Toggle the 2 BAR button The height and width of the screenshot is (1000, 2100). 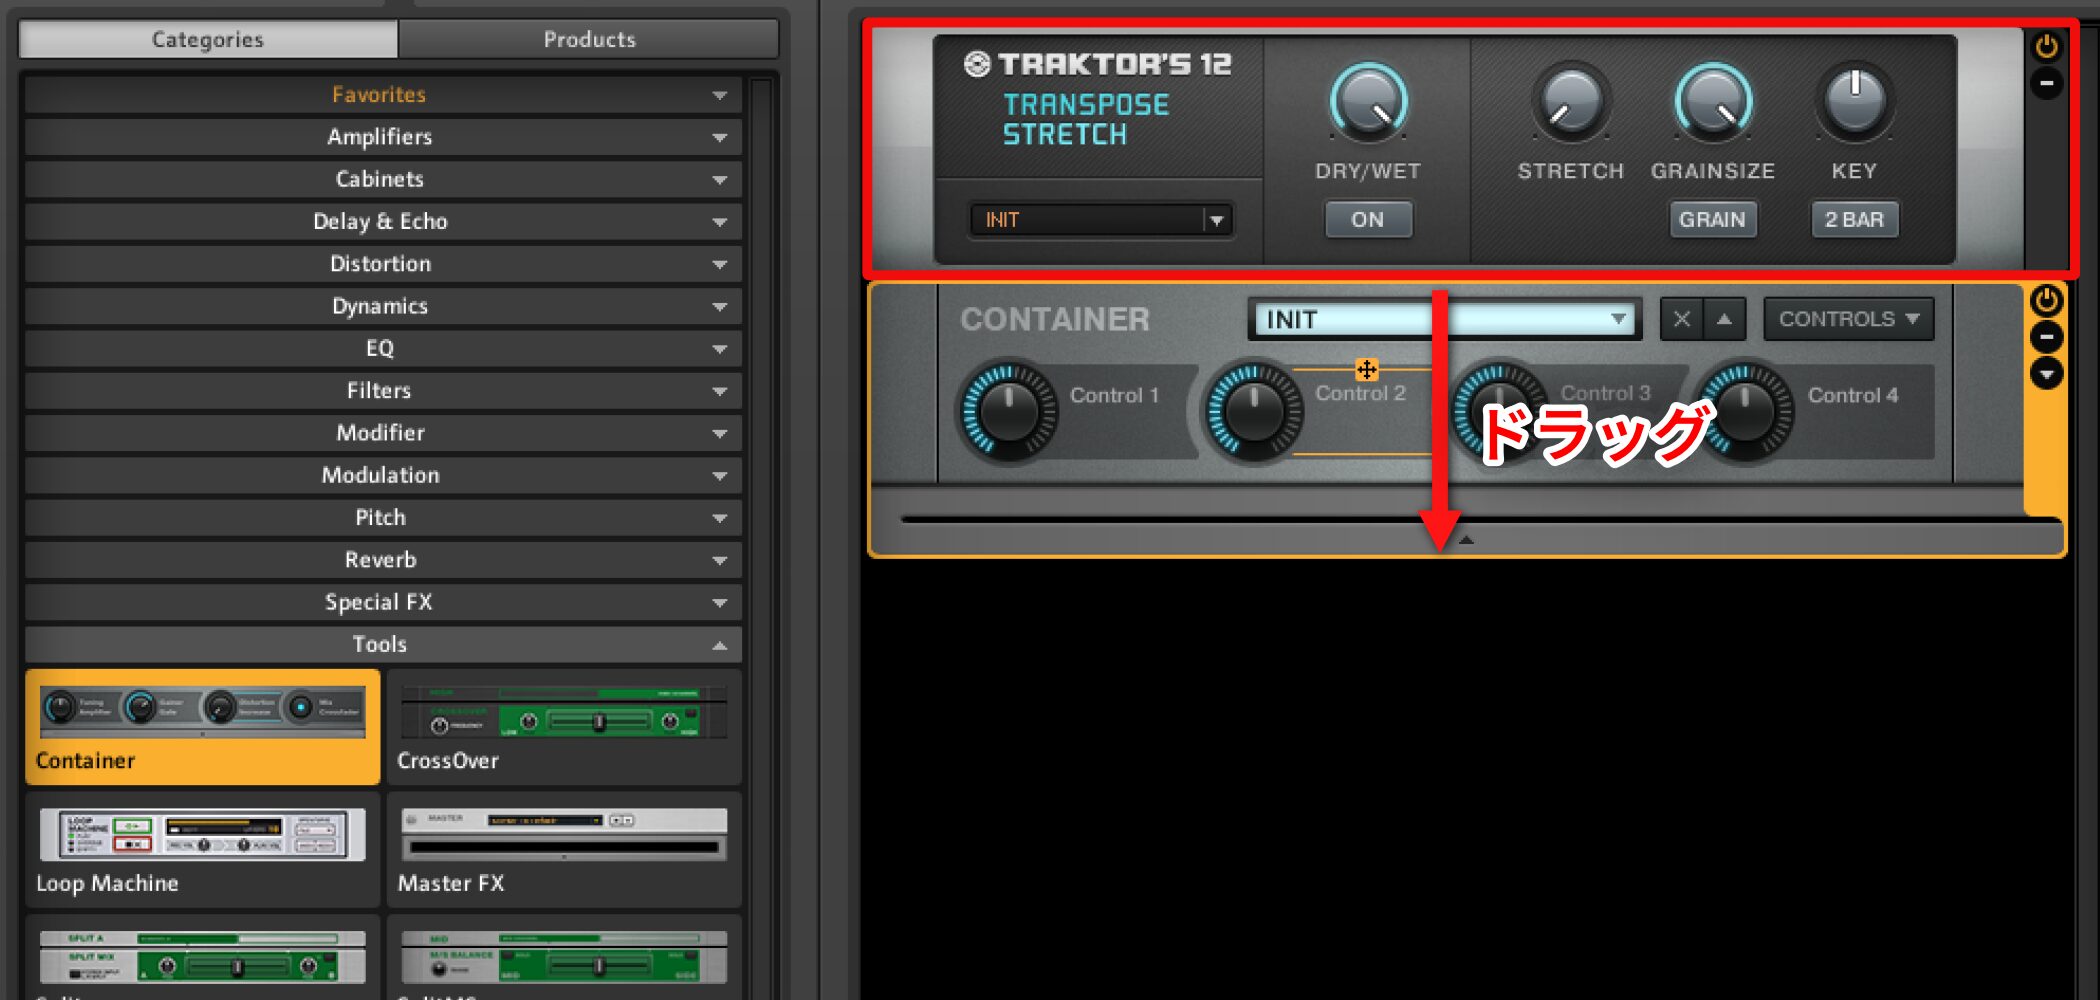click(x=1854, y=220)
